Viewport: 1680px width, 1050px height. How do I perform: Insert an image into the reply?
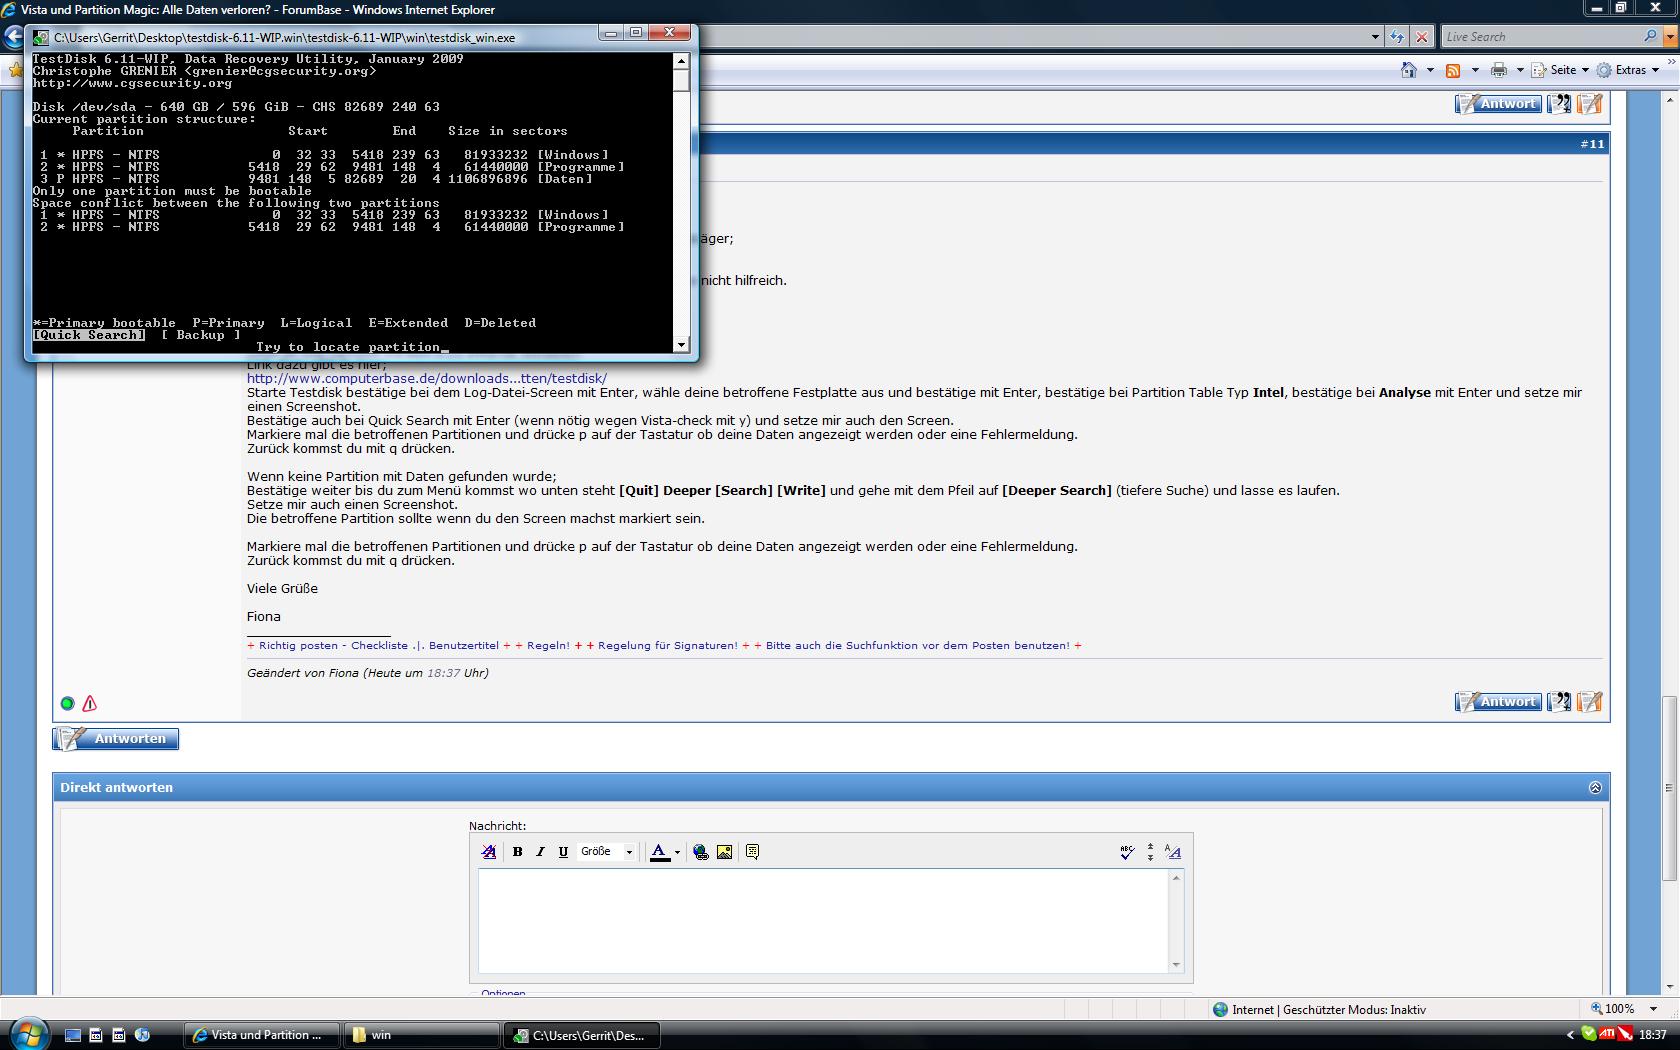pyautogui.click(x=725, y=852)
